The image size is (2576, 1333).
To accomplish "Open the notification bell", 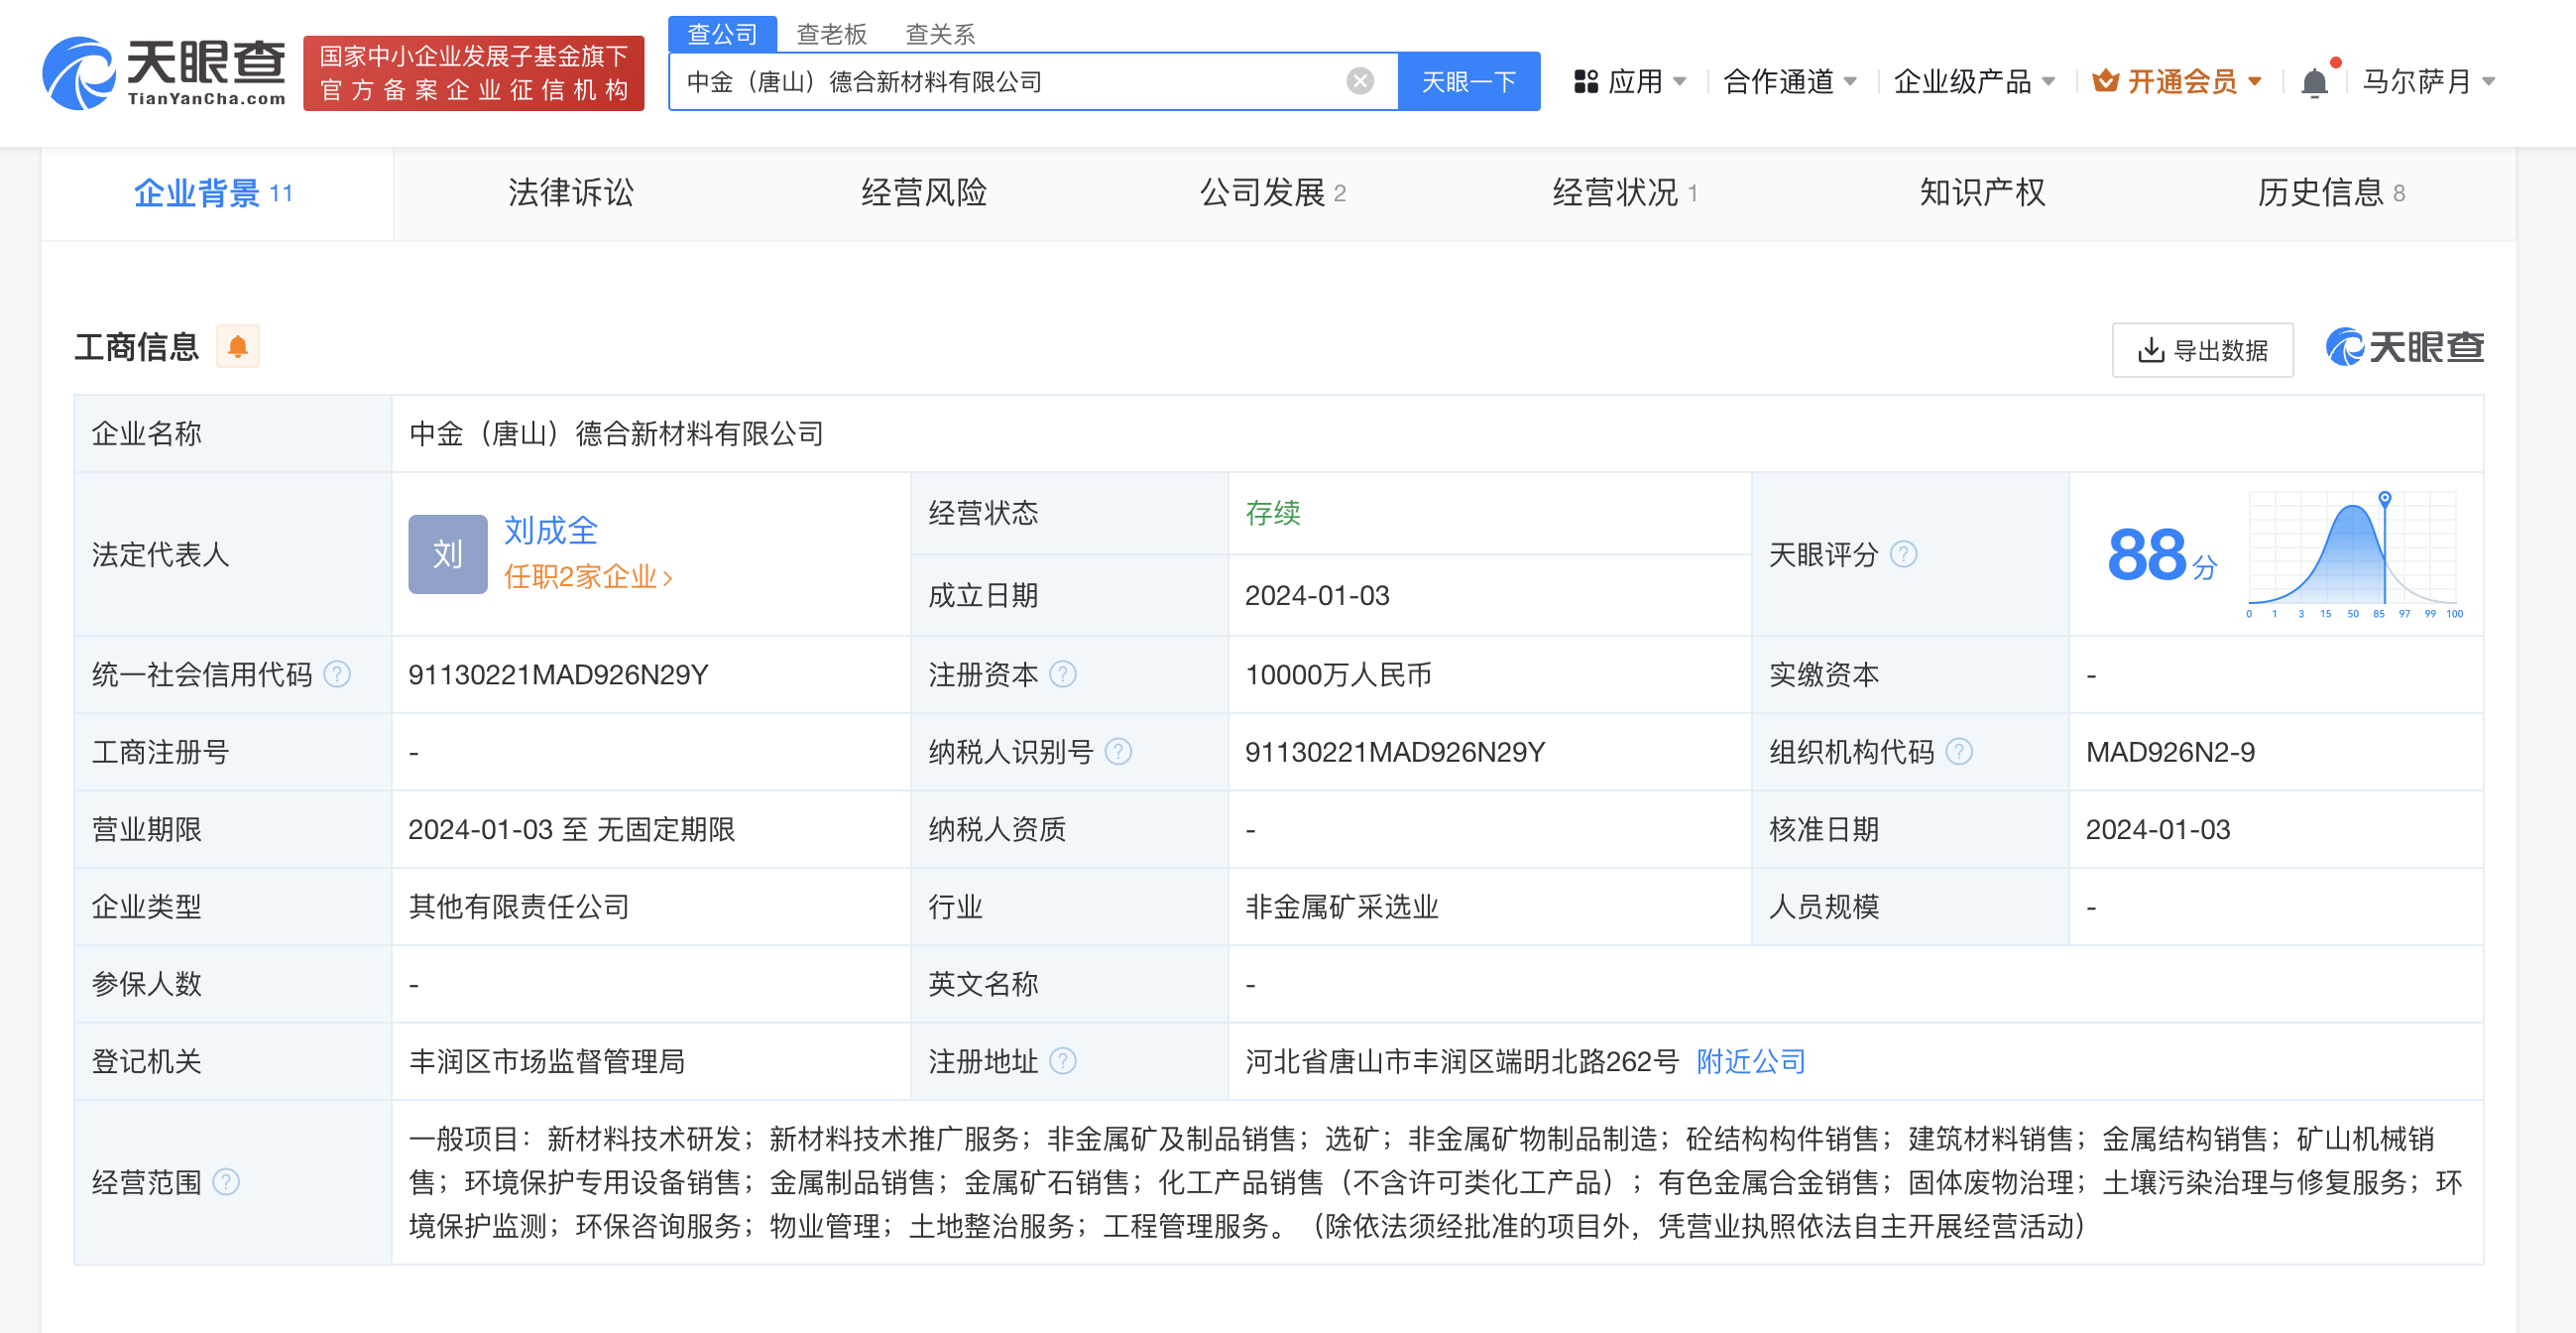I will pyautogui.click(x=2313, y=81).
